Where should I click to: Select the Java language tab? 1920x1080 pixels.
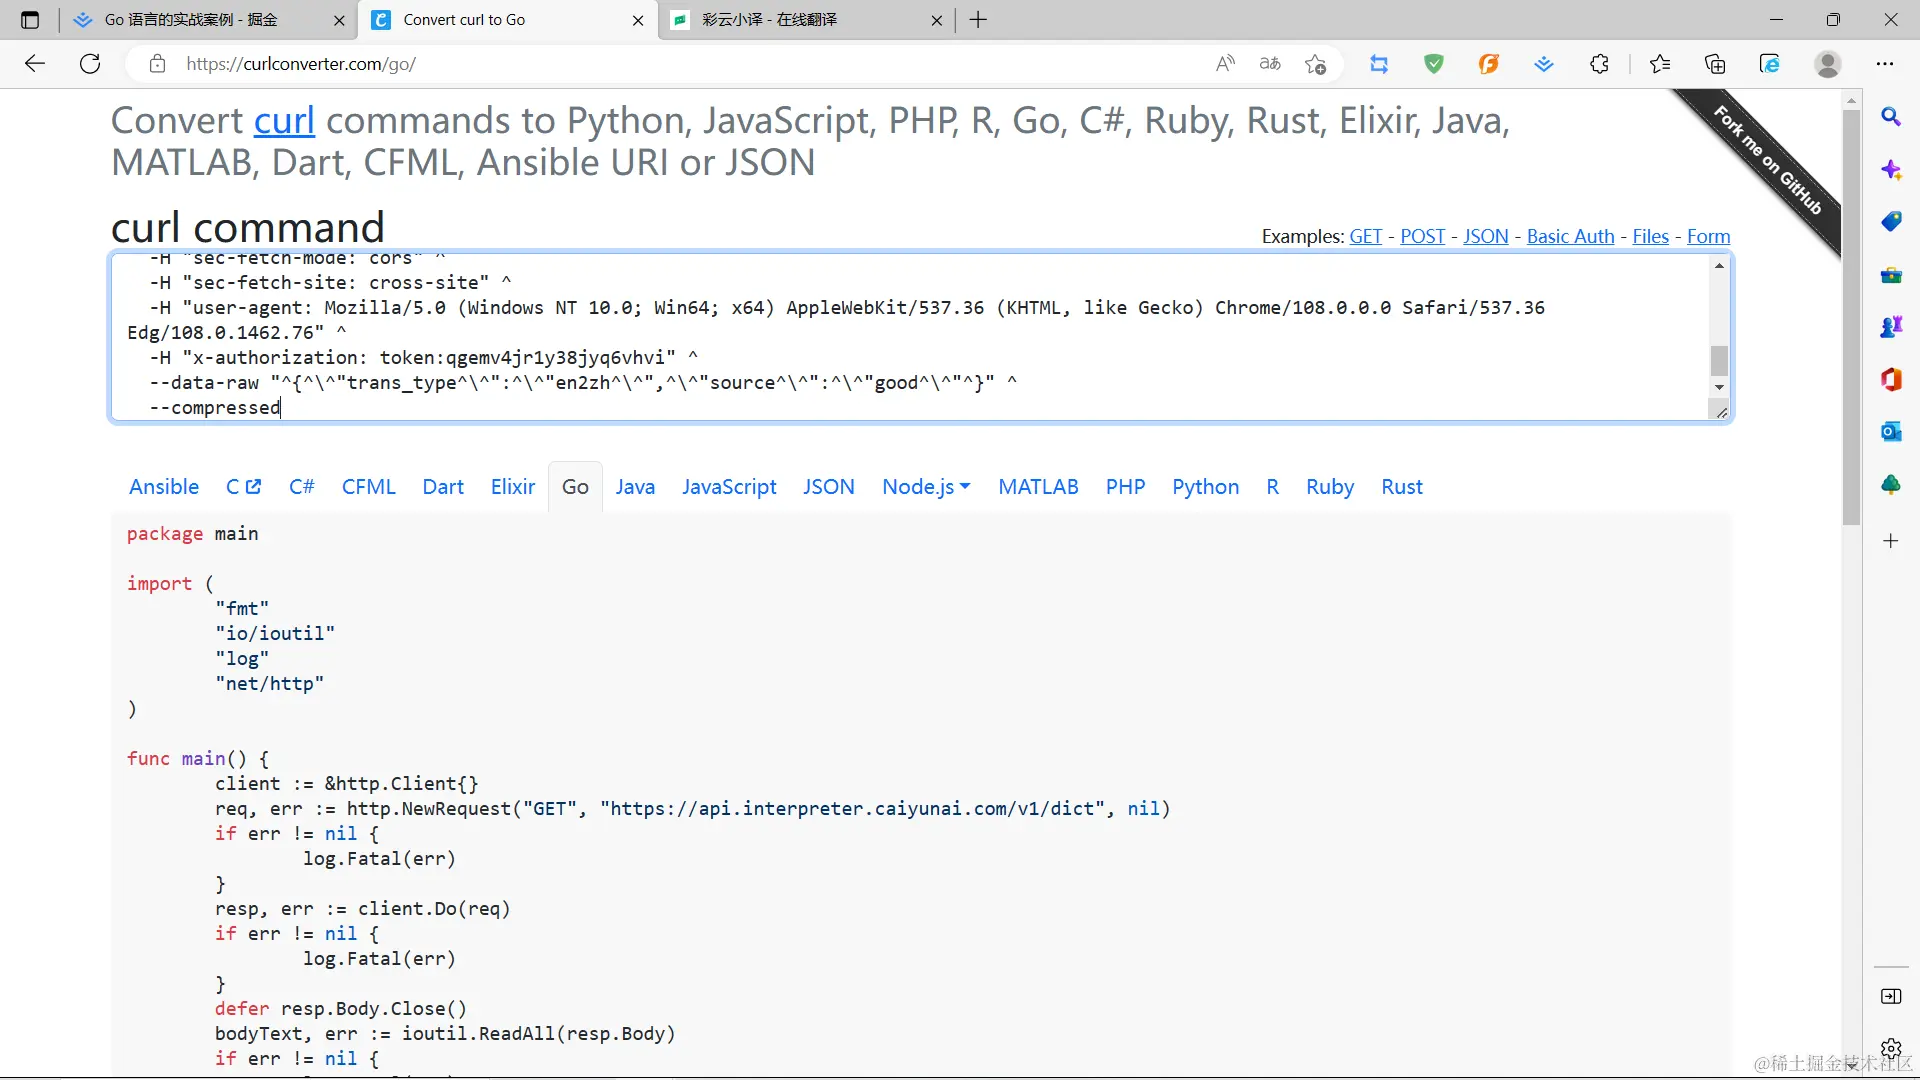pos(635,487)
